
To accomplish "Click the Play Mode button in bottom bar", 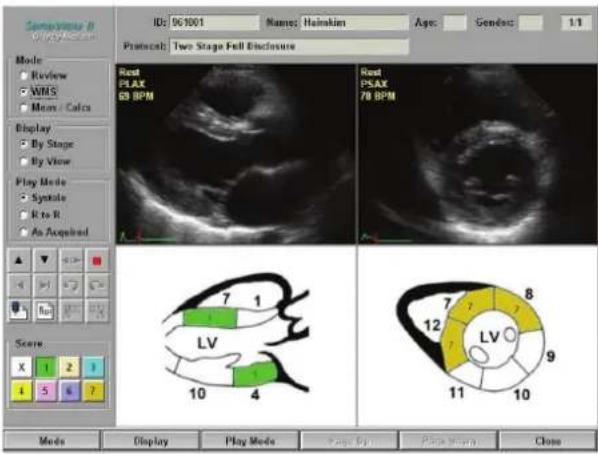I will click(x=250, y=441).
